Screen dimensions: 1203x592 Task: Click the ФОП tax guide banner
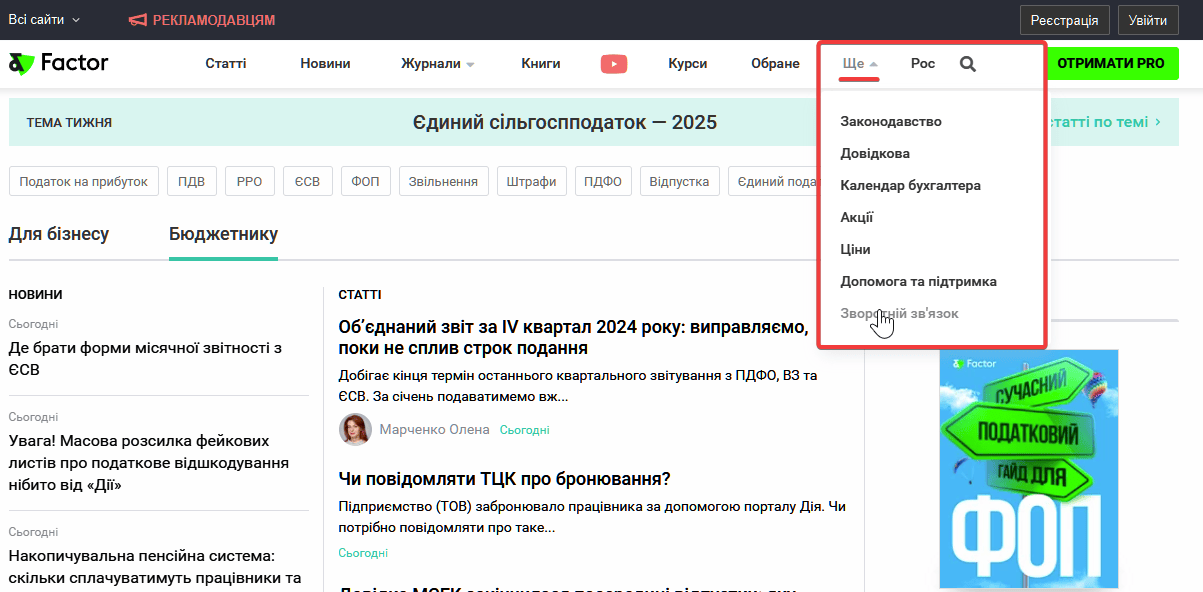pyautogui.click(x=1028, y=468)
